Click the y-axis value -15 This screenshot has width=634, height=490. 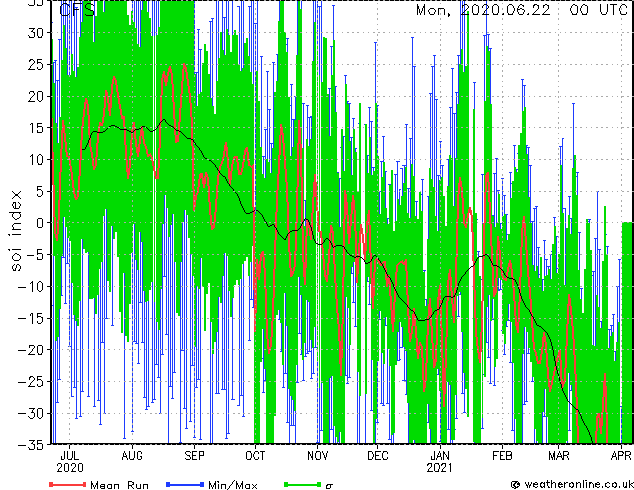click(31, 318)
